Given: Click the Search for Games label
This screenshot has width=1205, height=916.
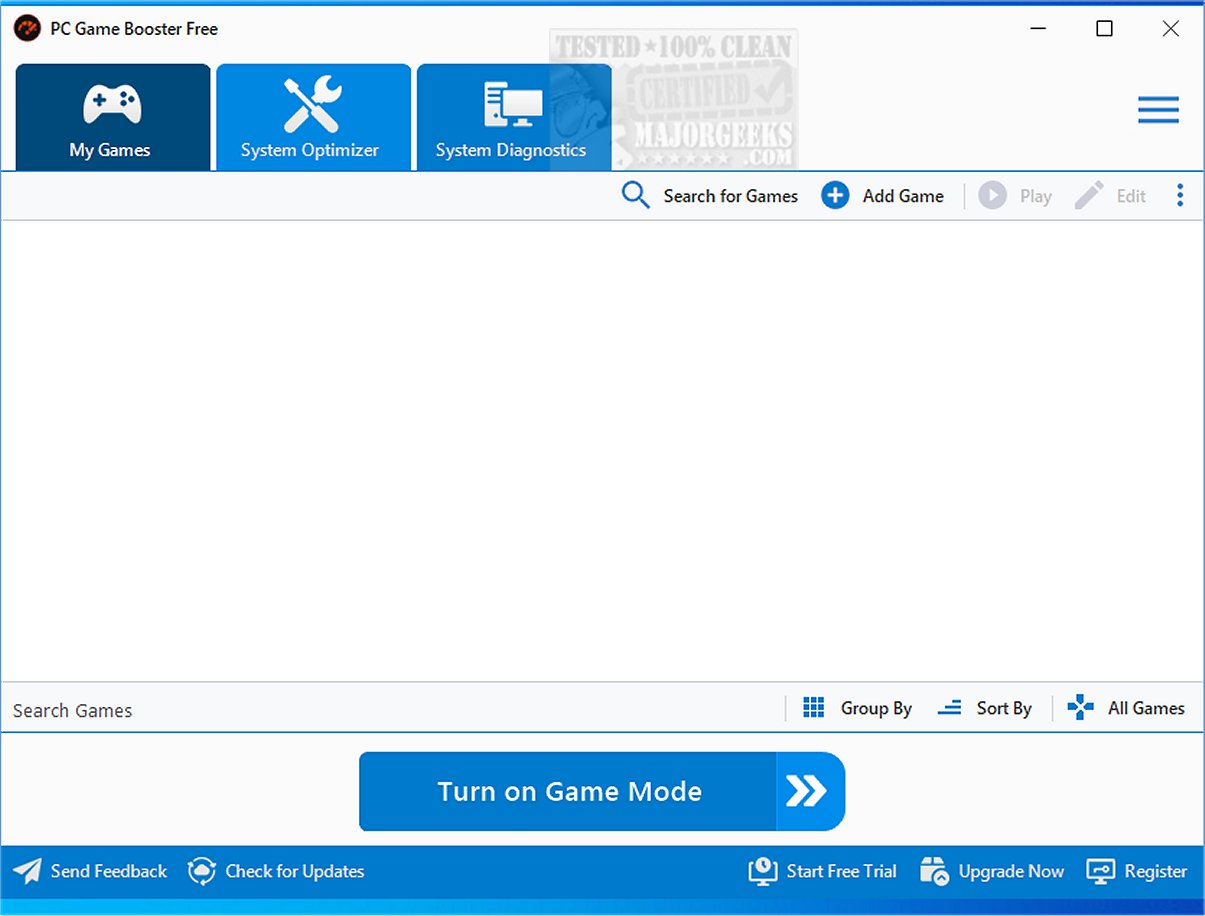Looking at the screenshot, I should (x=731, y=196).
